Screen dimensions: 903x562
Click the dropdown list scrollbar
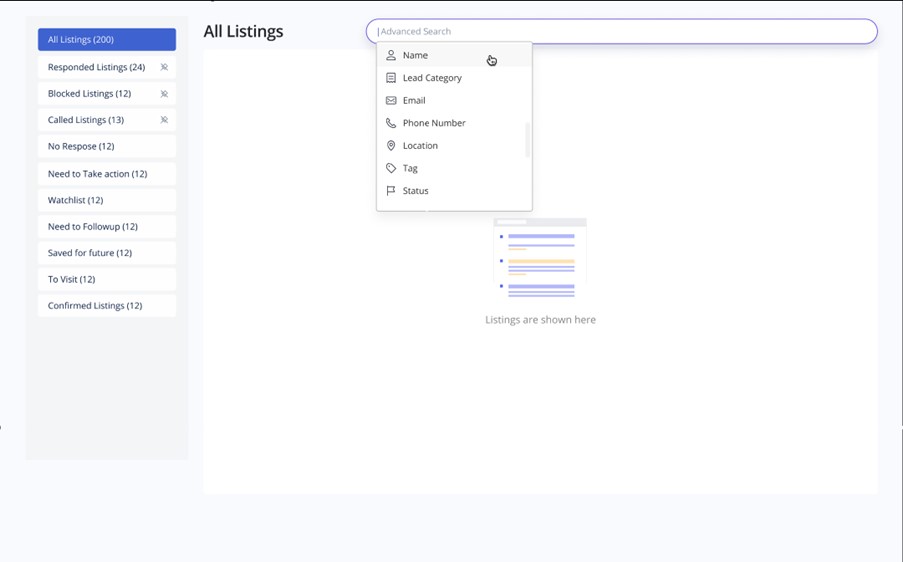(x=527, y=140)
